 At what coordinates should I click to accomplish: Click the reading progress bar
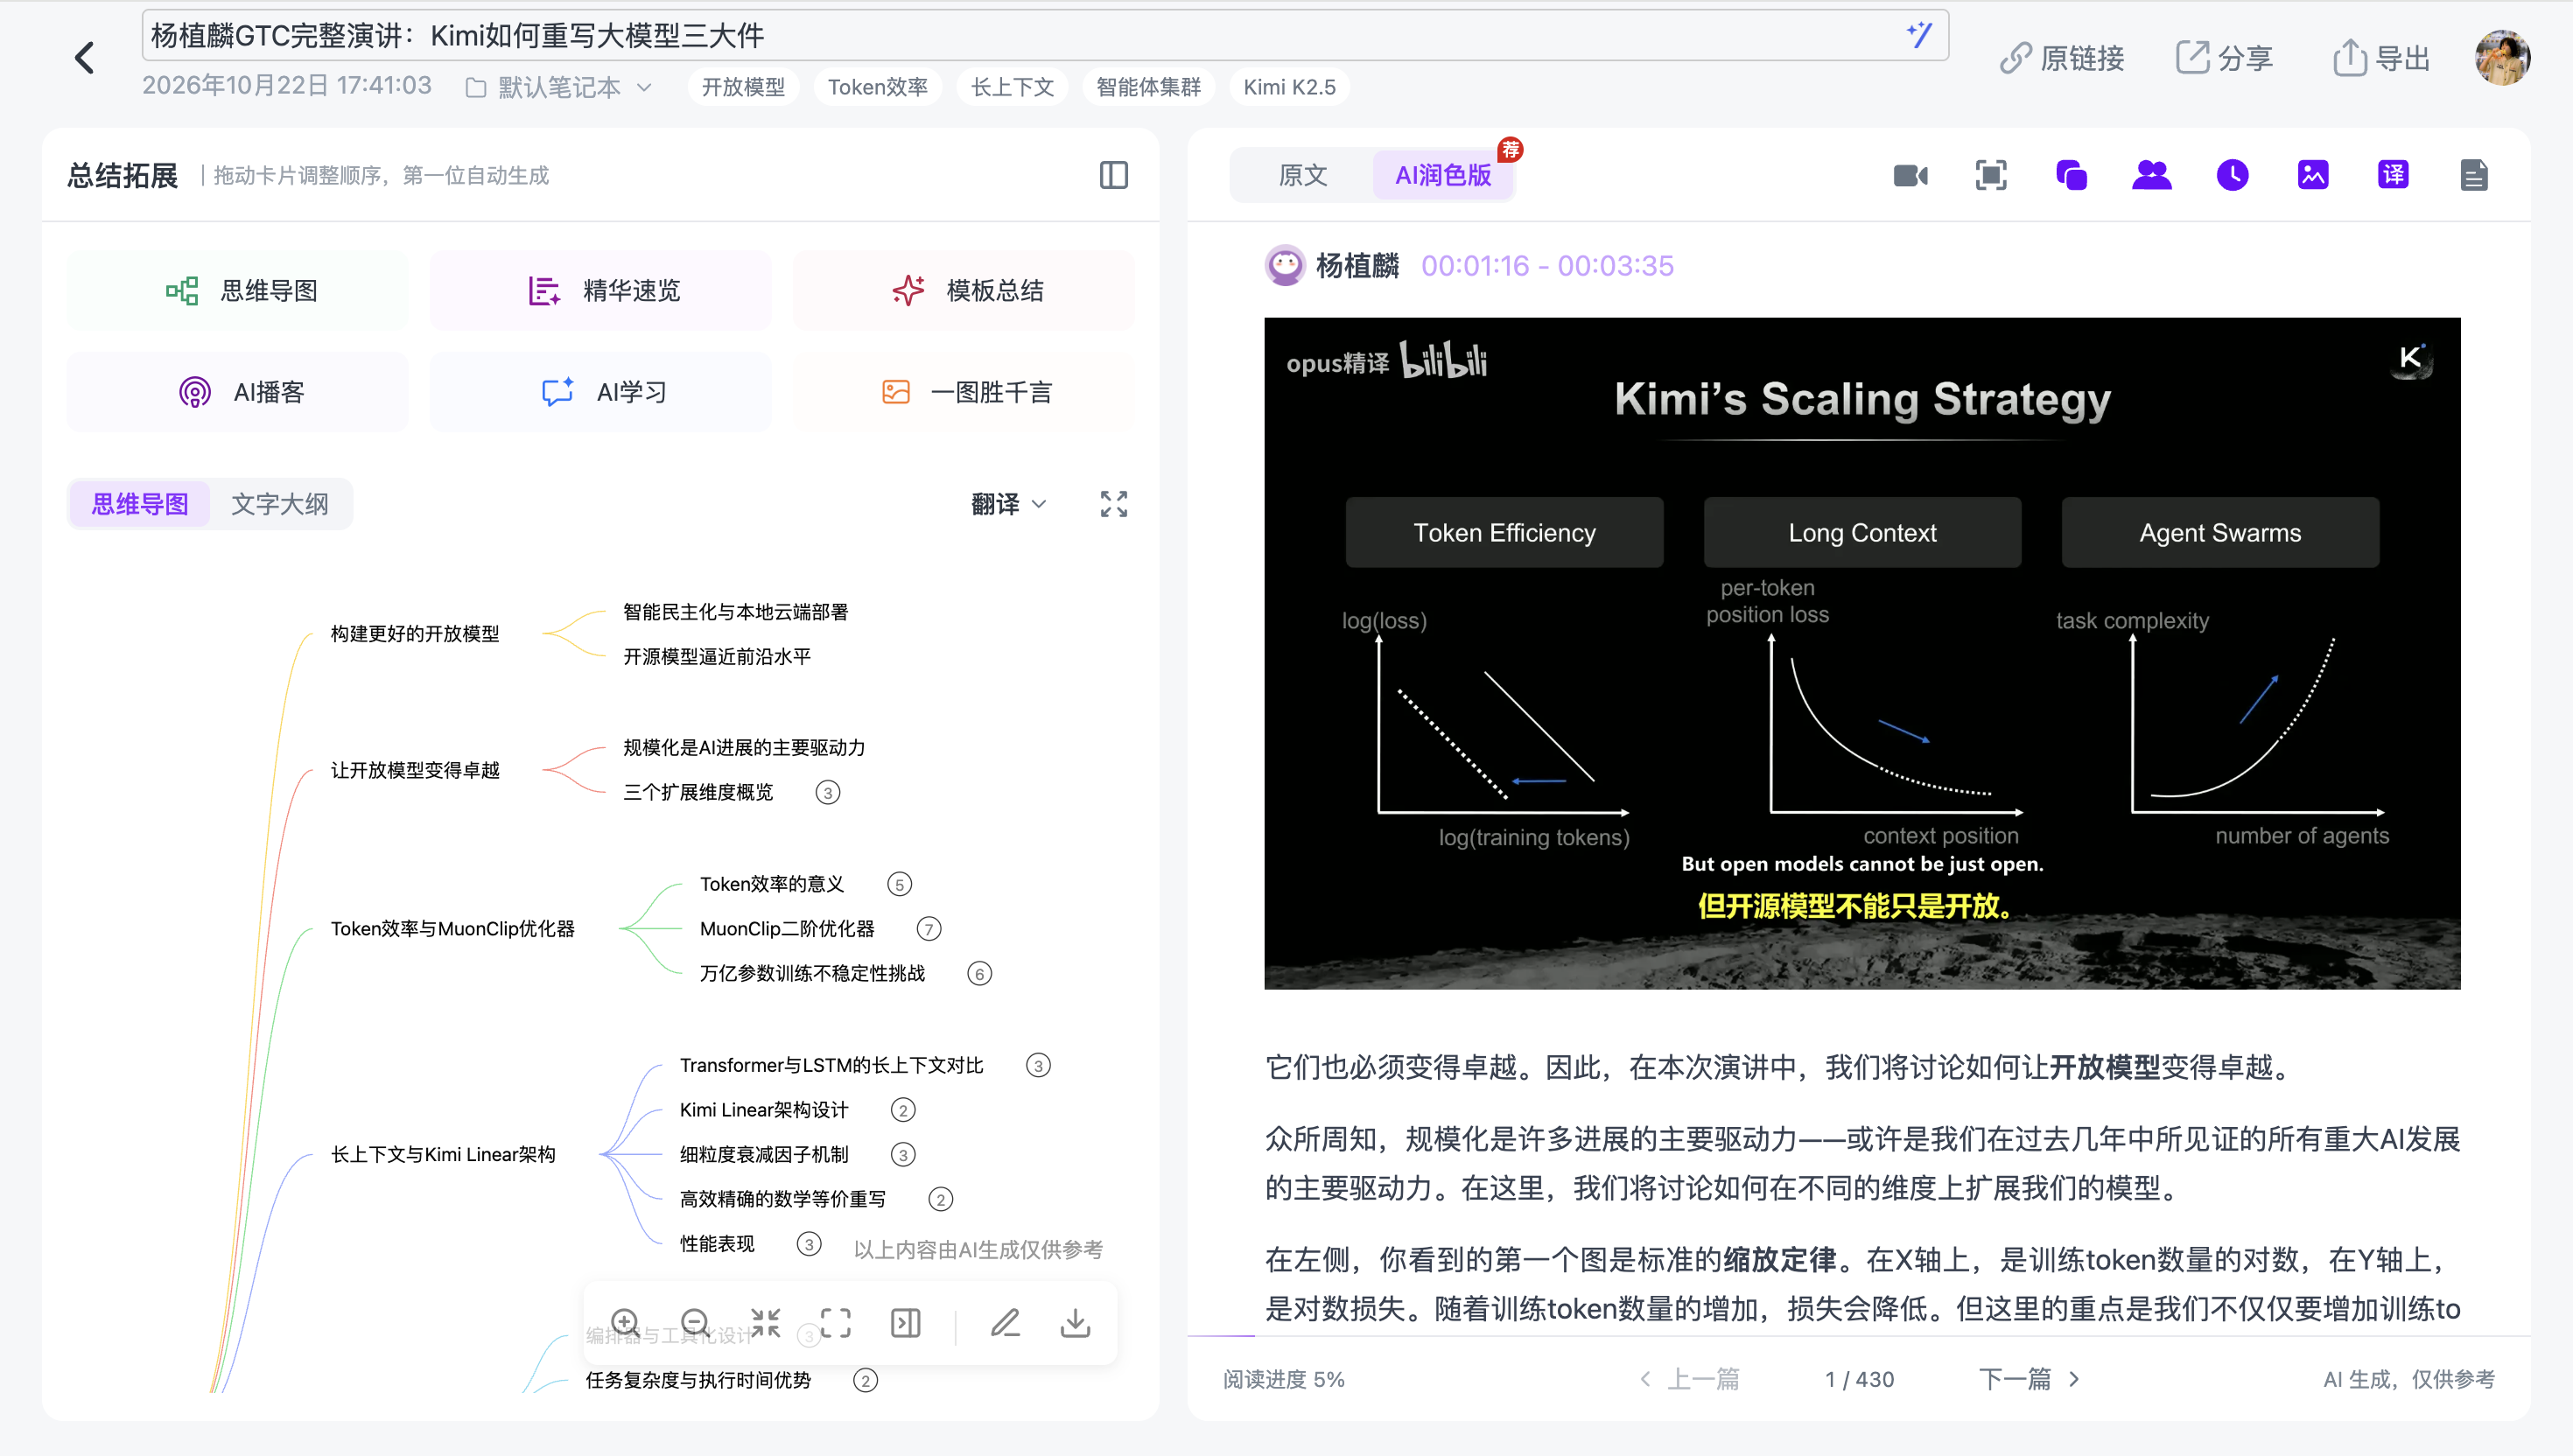pyautogui.click(x=1858, y=1336)
